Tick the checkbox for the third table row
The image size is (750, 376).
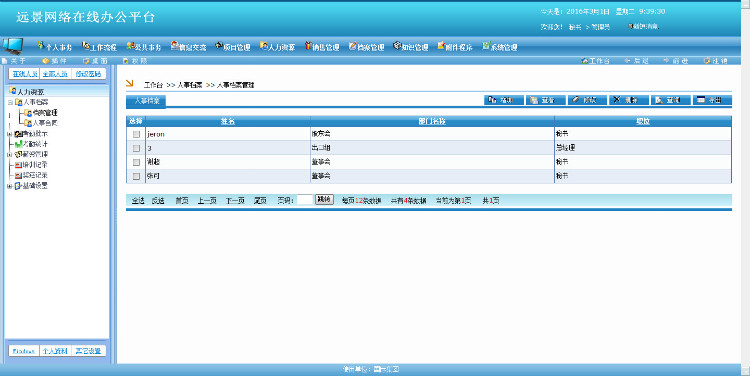[136, 162]
